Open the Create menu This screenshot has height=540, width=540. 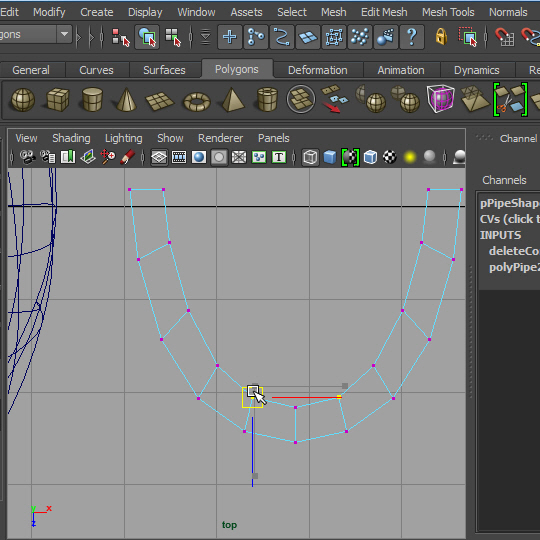(x=97, y=12)
